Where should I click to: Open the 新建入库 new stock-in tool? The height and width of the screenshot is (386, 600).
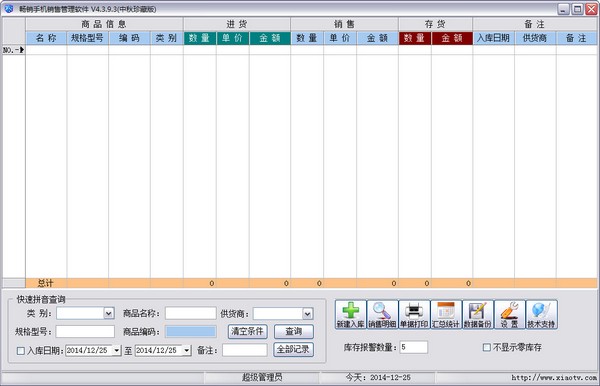(351, 314)
